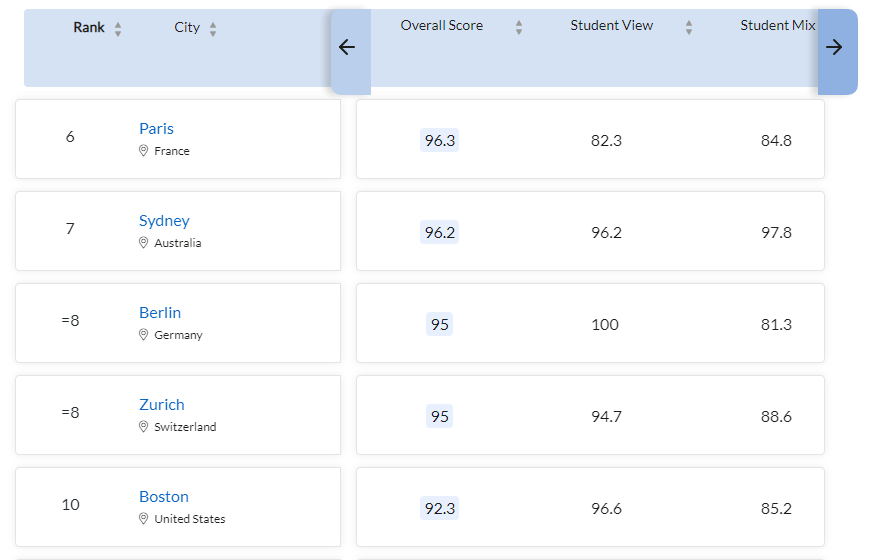Screen dimensions: 878x560
Task: Click location pin next to Switzerland
Action: point(143,426)
